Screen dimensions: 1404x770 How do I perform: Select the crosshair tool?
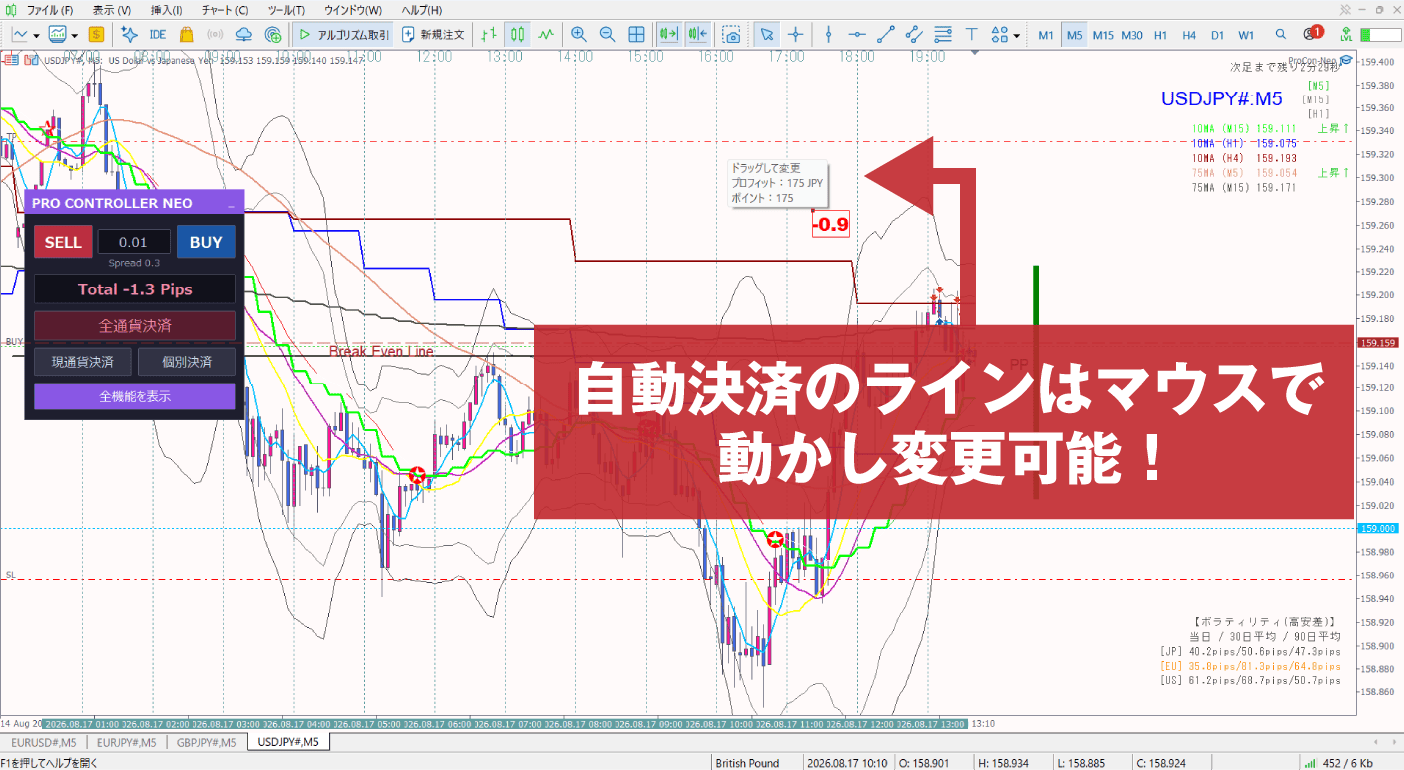click(x=796, y=34)
